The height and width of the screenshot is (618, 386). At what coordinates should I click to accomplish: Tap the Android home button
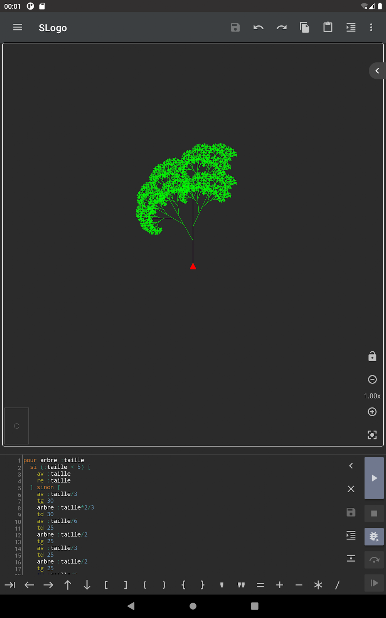(193, 606)
